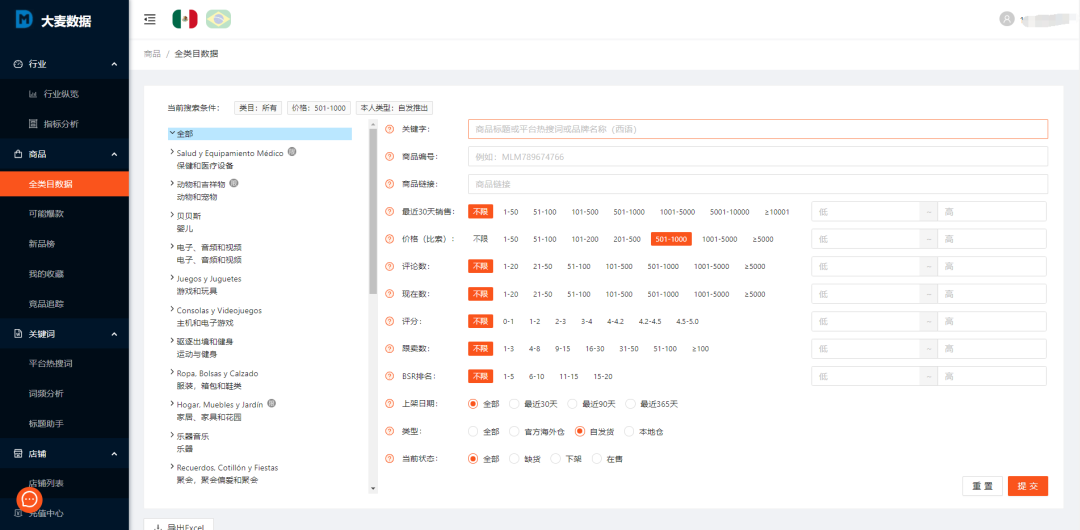This screenshot has width=1080, height=530.
Task: Toggle the sidebar collapse hamburger icon
Action: tap(150, 19)
